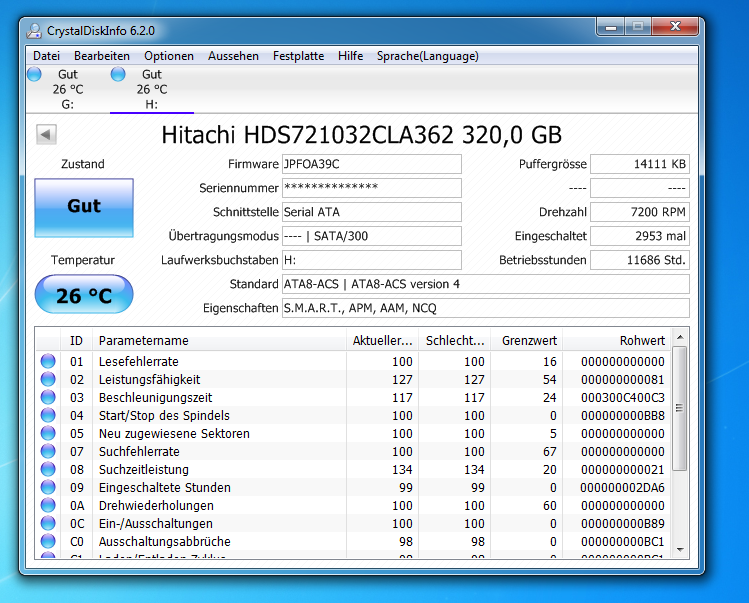Open the Datei menu
Screen dimensions: 749x603
pos(46,56)
